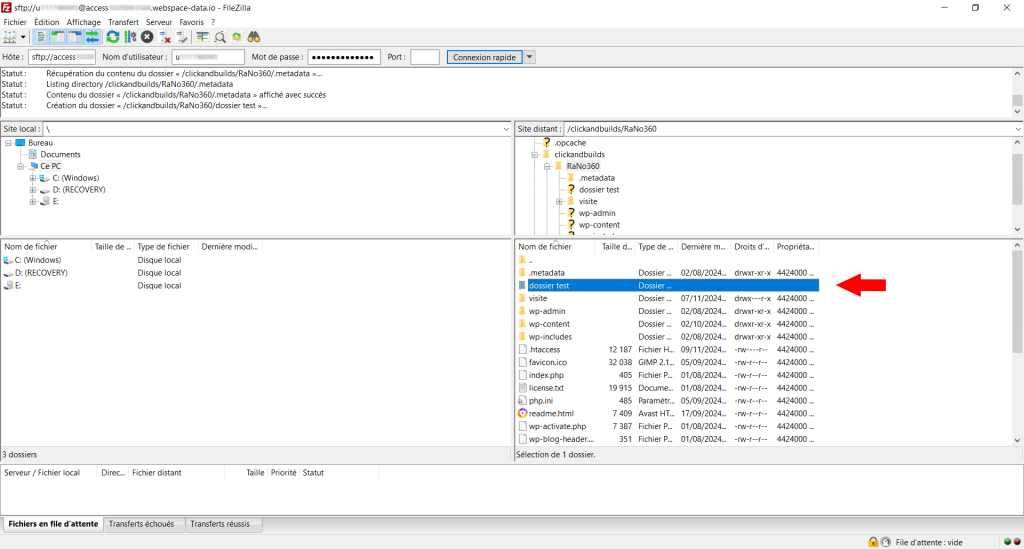Screen dimensions: 1024x549
Task: Toggle the local directory tree view
Action: [x=59, y=37]
